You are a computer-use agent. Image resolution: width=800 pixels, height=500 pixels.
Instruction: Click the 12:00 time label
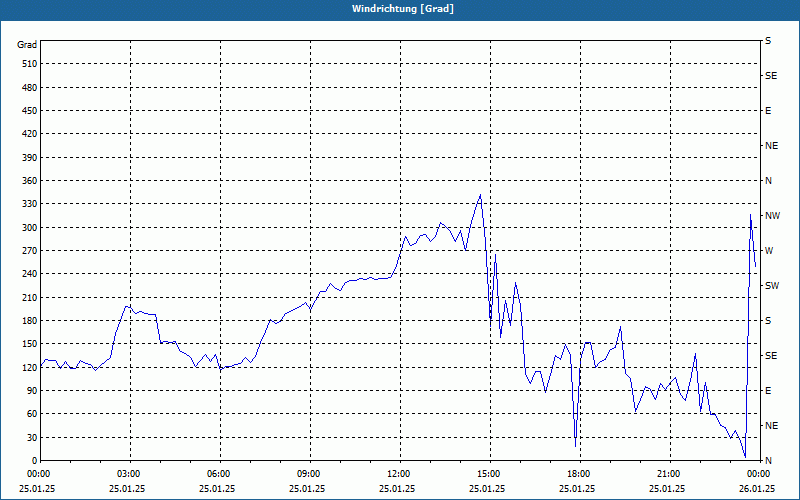(399, 474)
